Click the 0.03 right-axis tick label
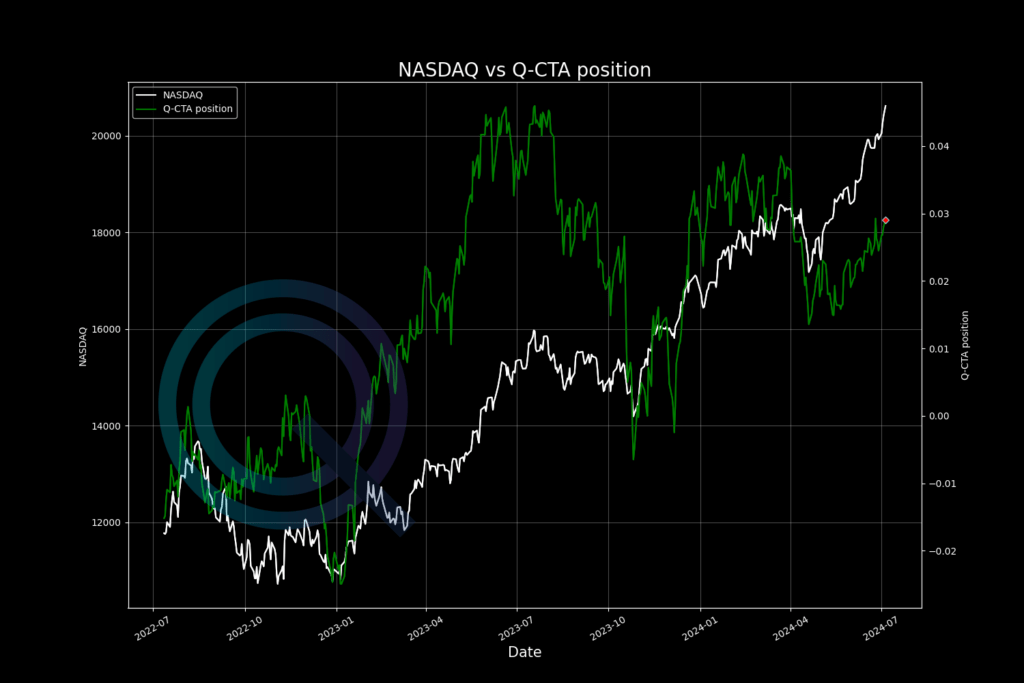Viewport: 1024px width, 683px height. pos(939,214)
